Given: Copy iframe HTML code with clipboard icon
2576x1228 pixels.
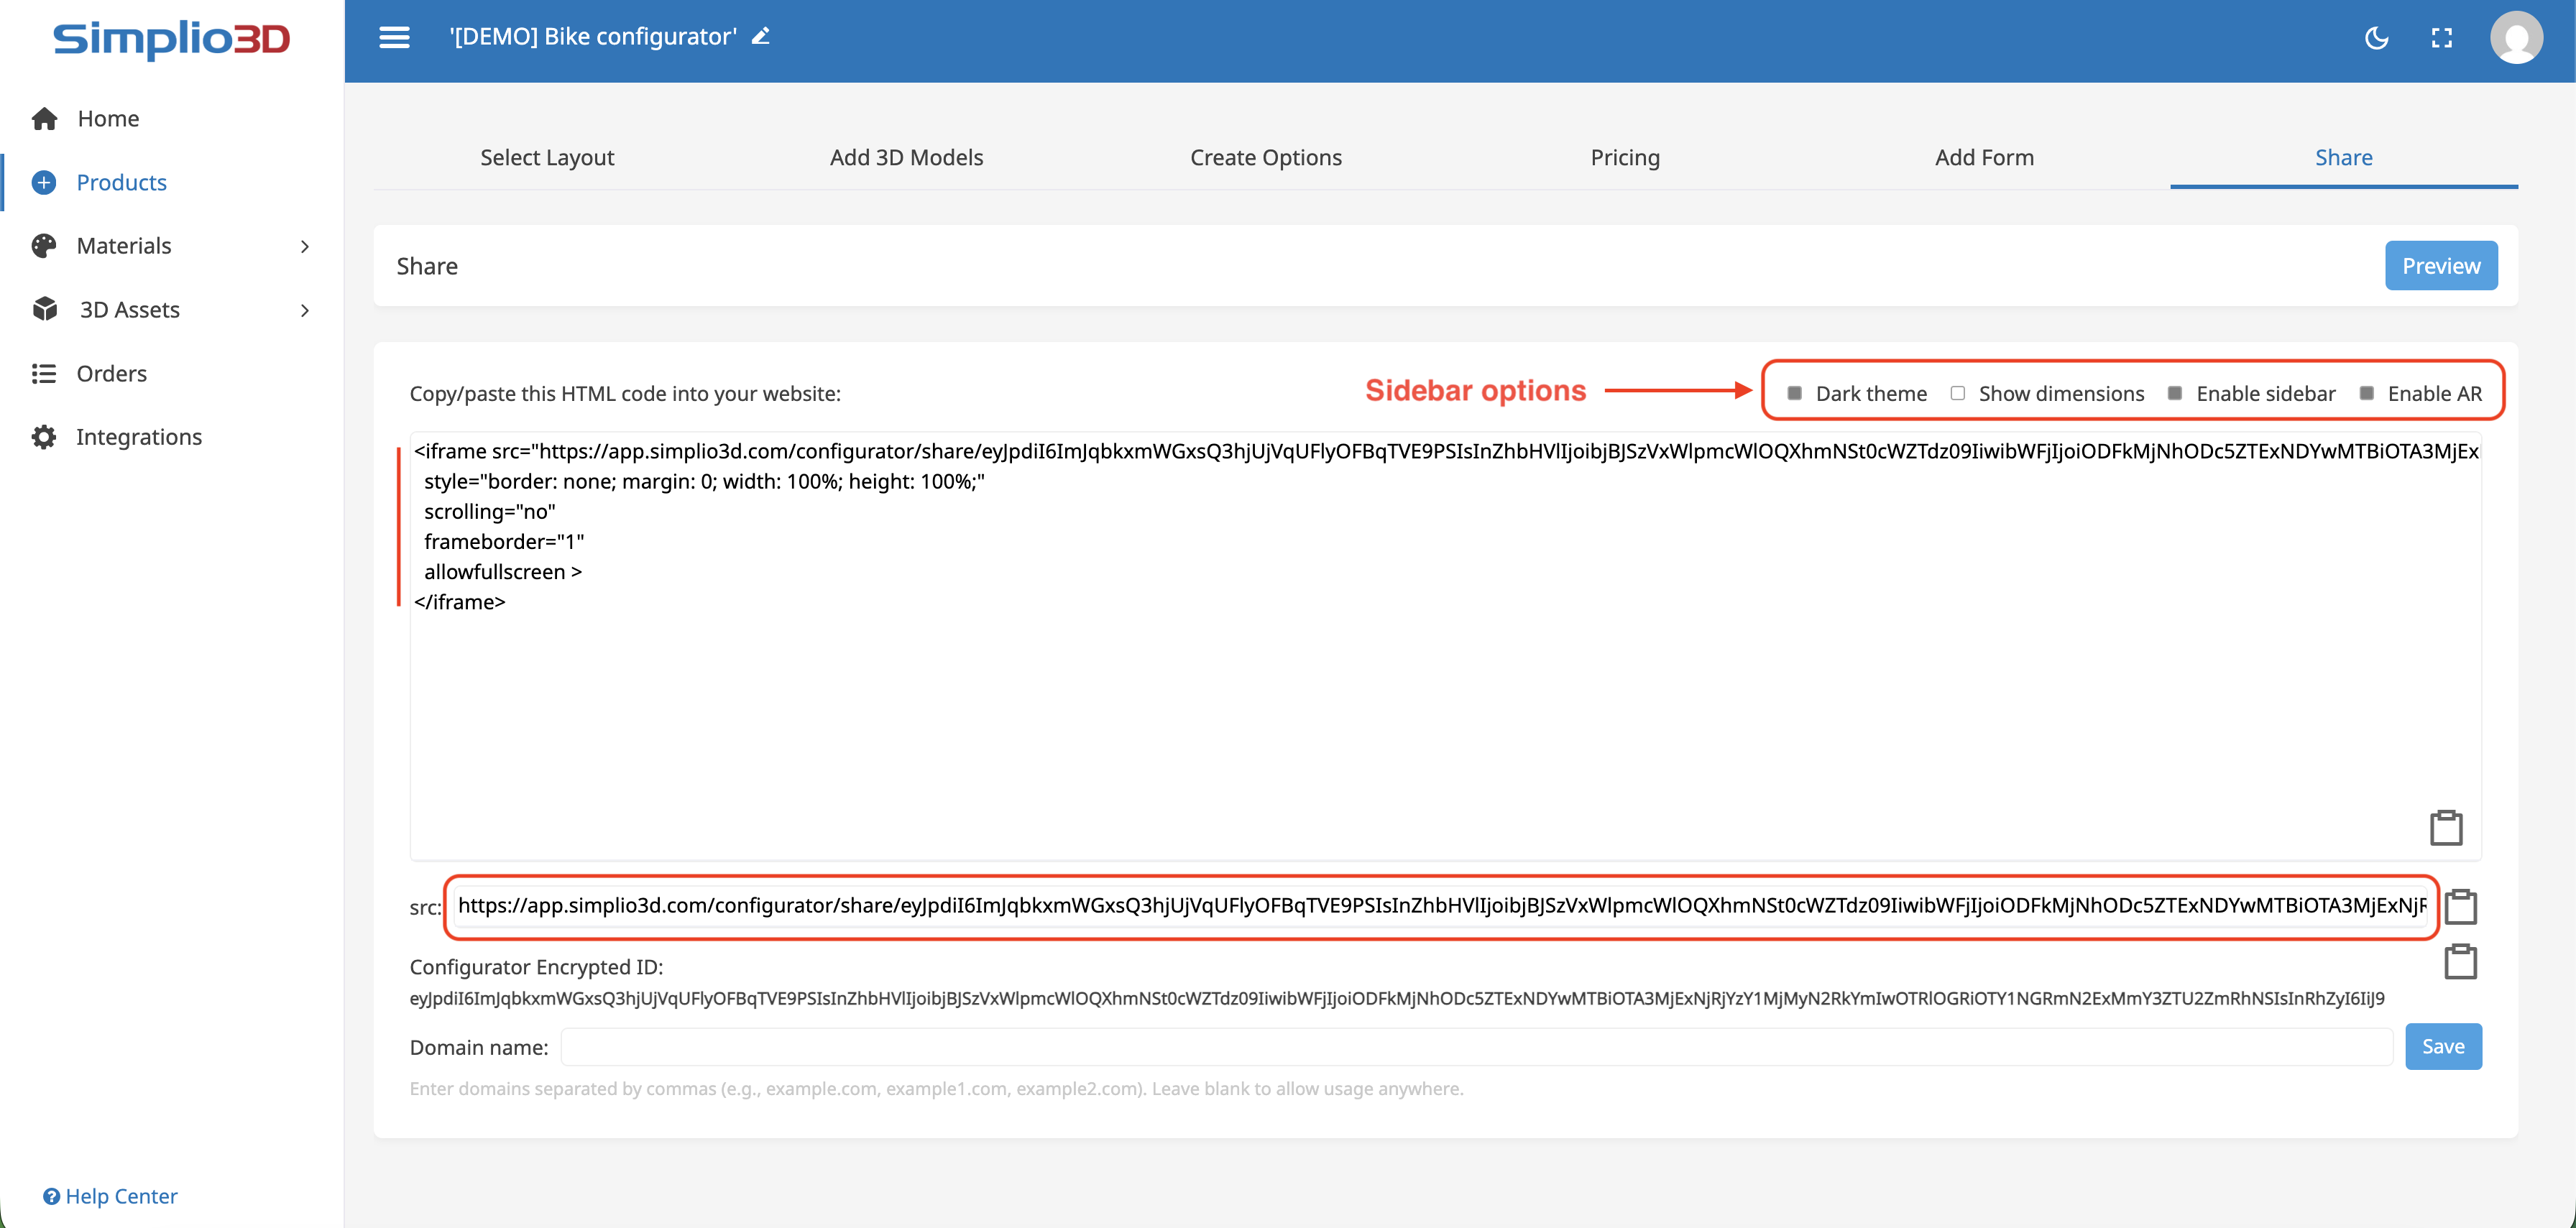Looking at the screenshot, I should click(x=2446, y=828).
